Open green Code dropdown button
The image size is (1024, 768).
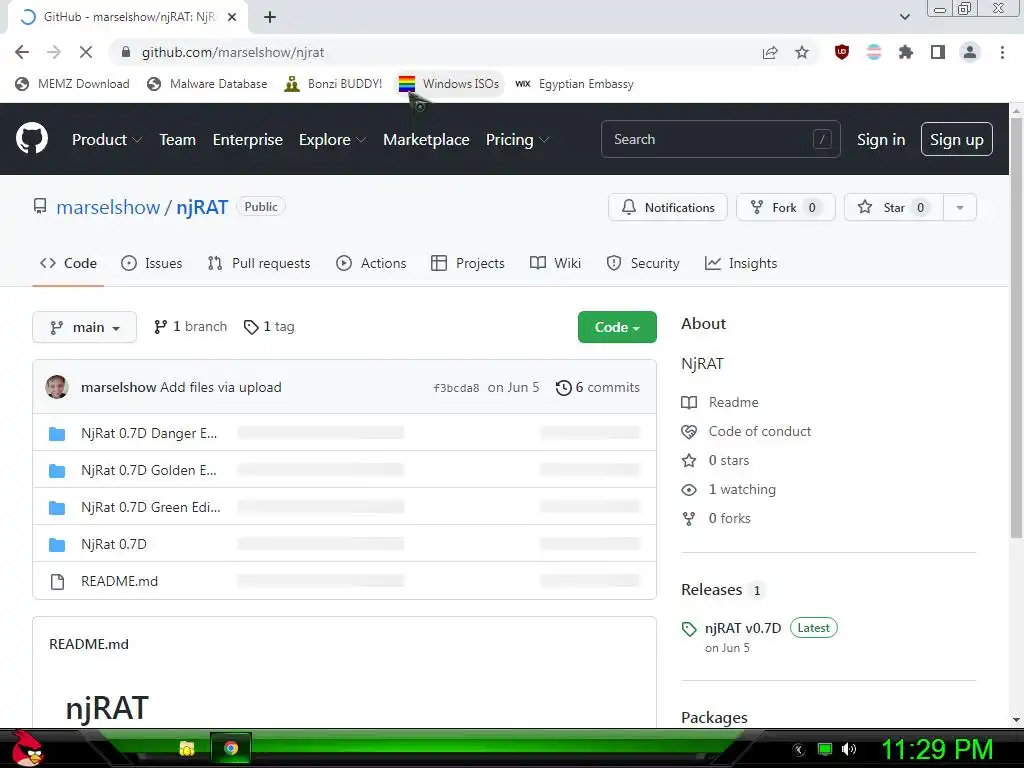(616, 327)
